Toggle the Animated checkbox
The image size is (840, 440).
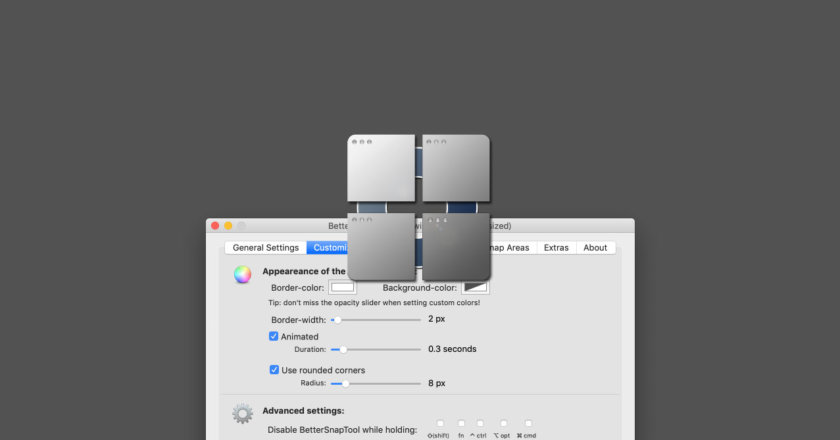point(273,336)
